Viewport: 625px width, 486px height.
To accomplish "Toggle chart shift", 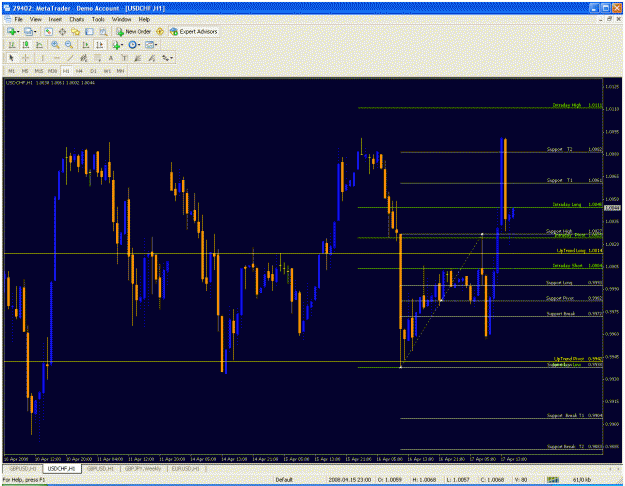I will [99, 45].
